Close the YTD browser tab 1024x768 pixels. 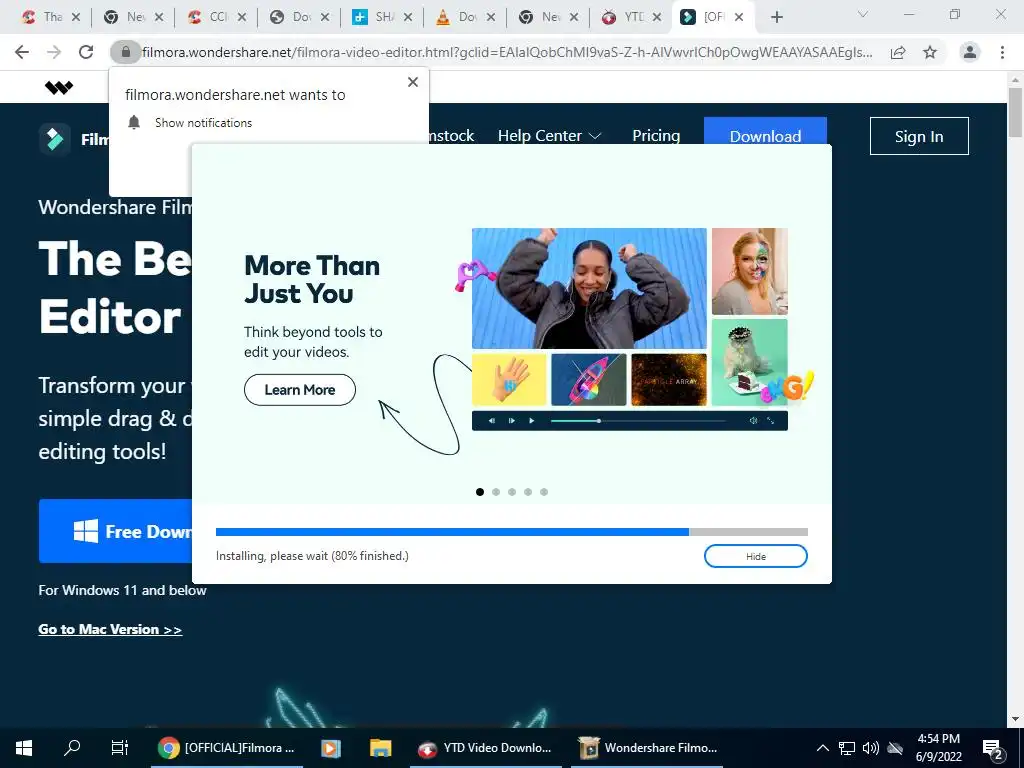pos(657,18)
